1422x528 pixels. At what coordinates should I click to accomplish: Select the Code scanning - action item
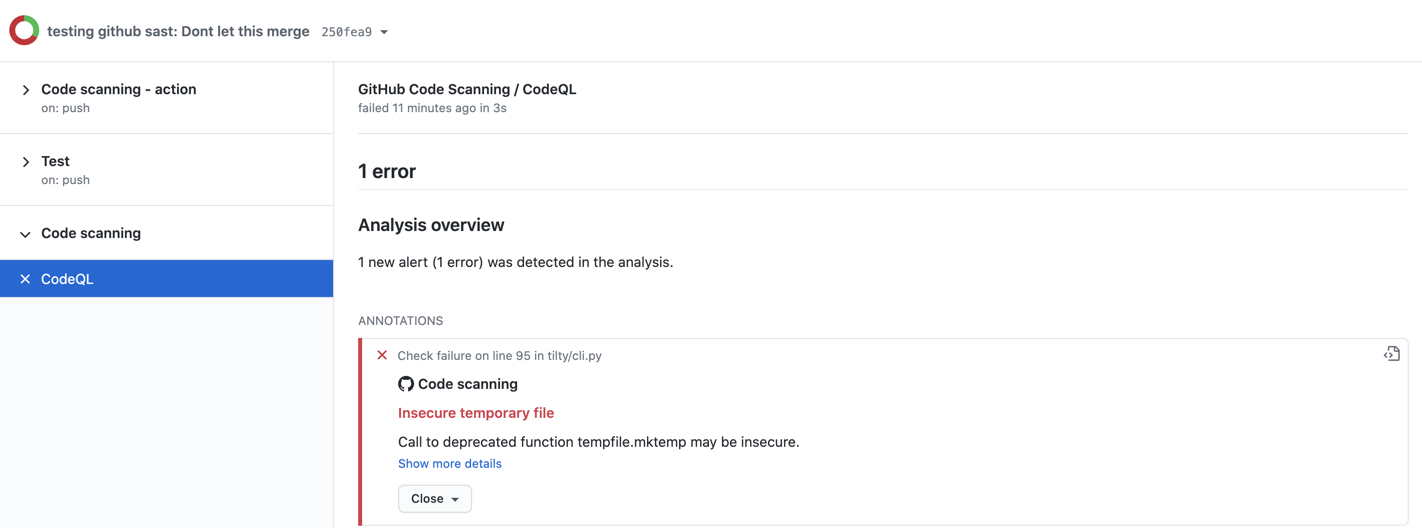(x=166, y=98)
